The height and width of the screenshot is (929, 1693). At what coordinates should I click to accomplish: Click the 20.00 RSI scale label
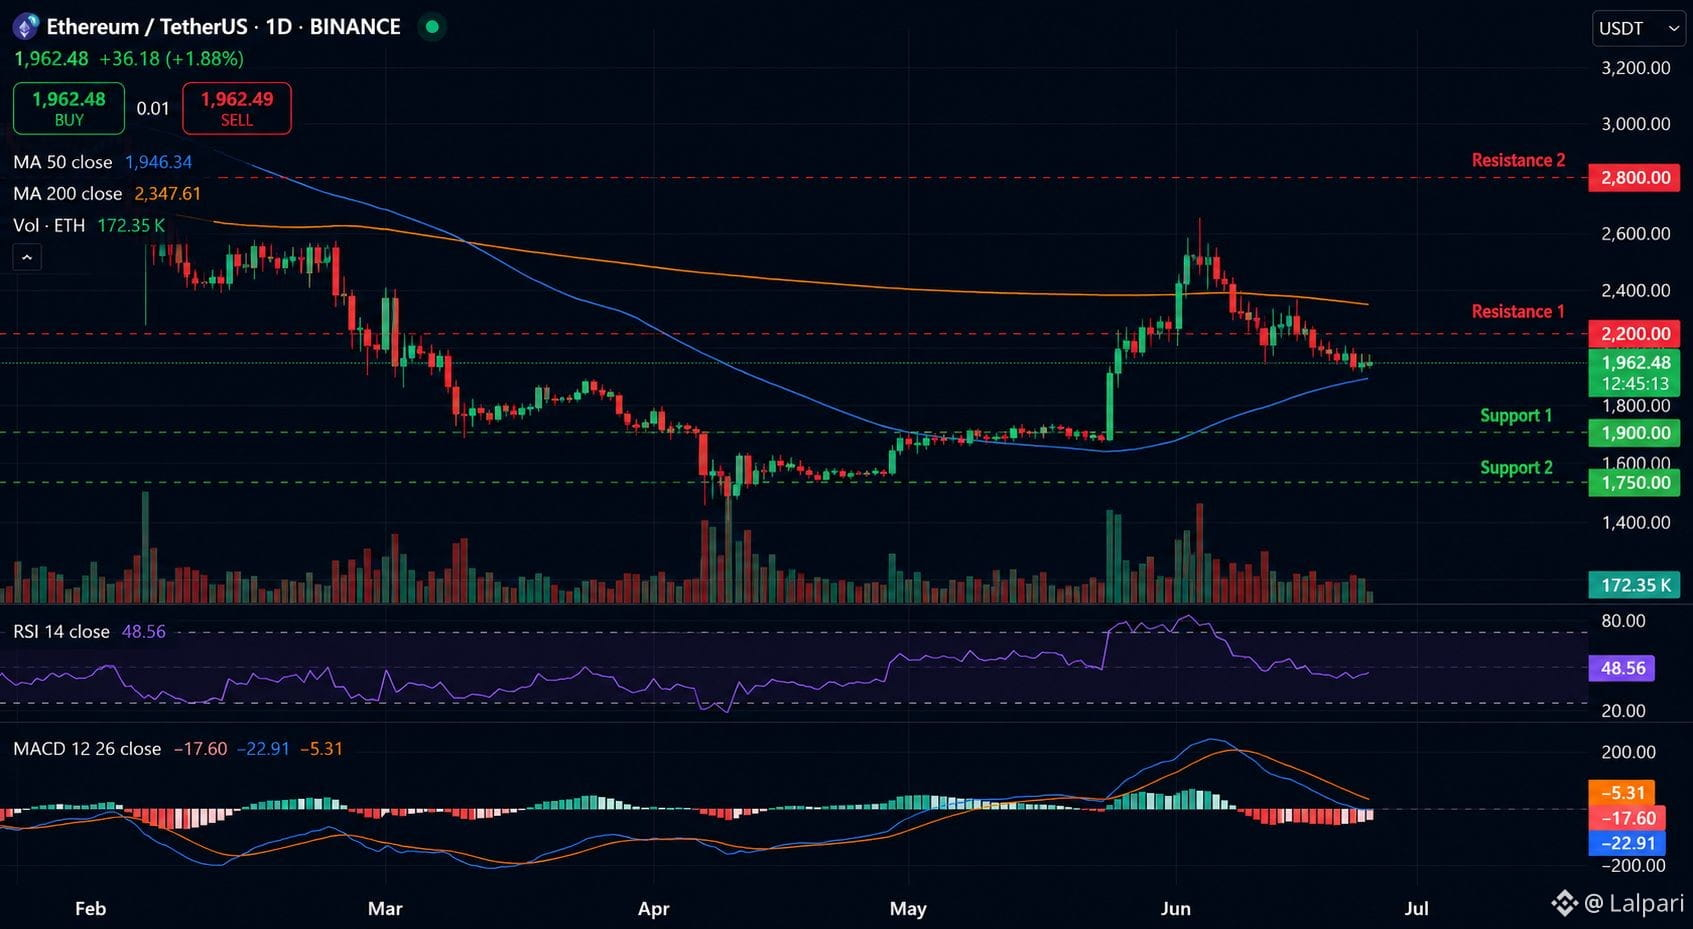1623,711
